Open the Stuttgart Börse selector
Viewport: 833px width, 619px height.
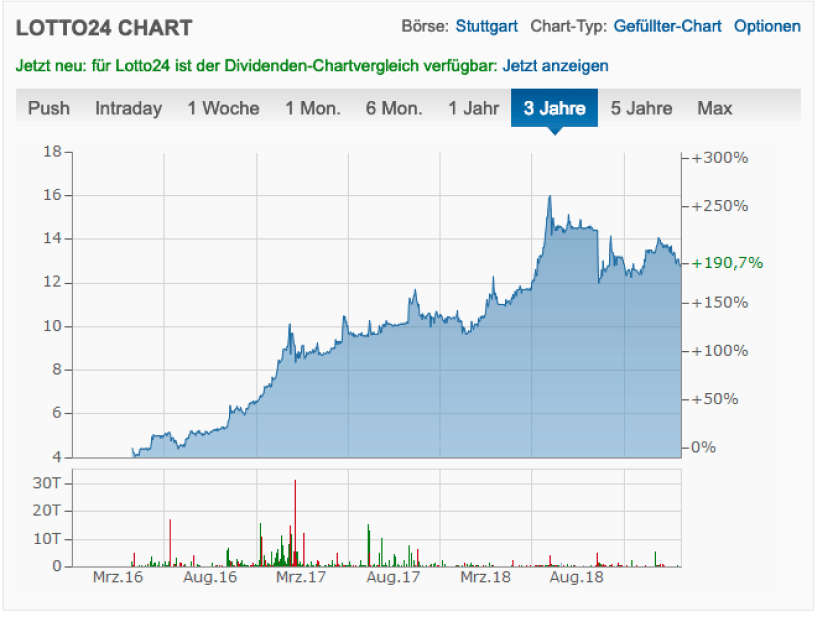point(487,26)
